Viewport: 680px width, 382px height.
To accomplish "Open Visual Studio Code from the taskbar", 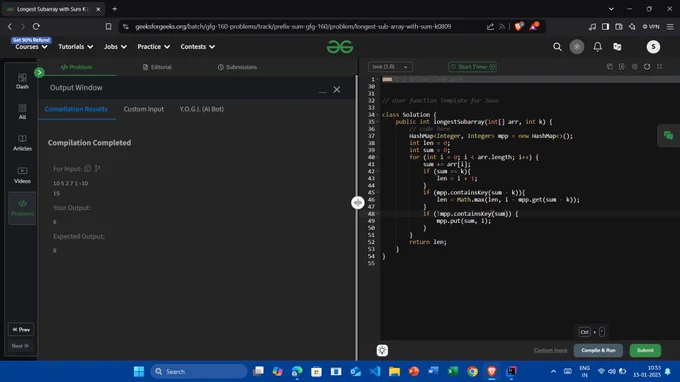I will click(x=375, y=372).
